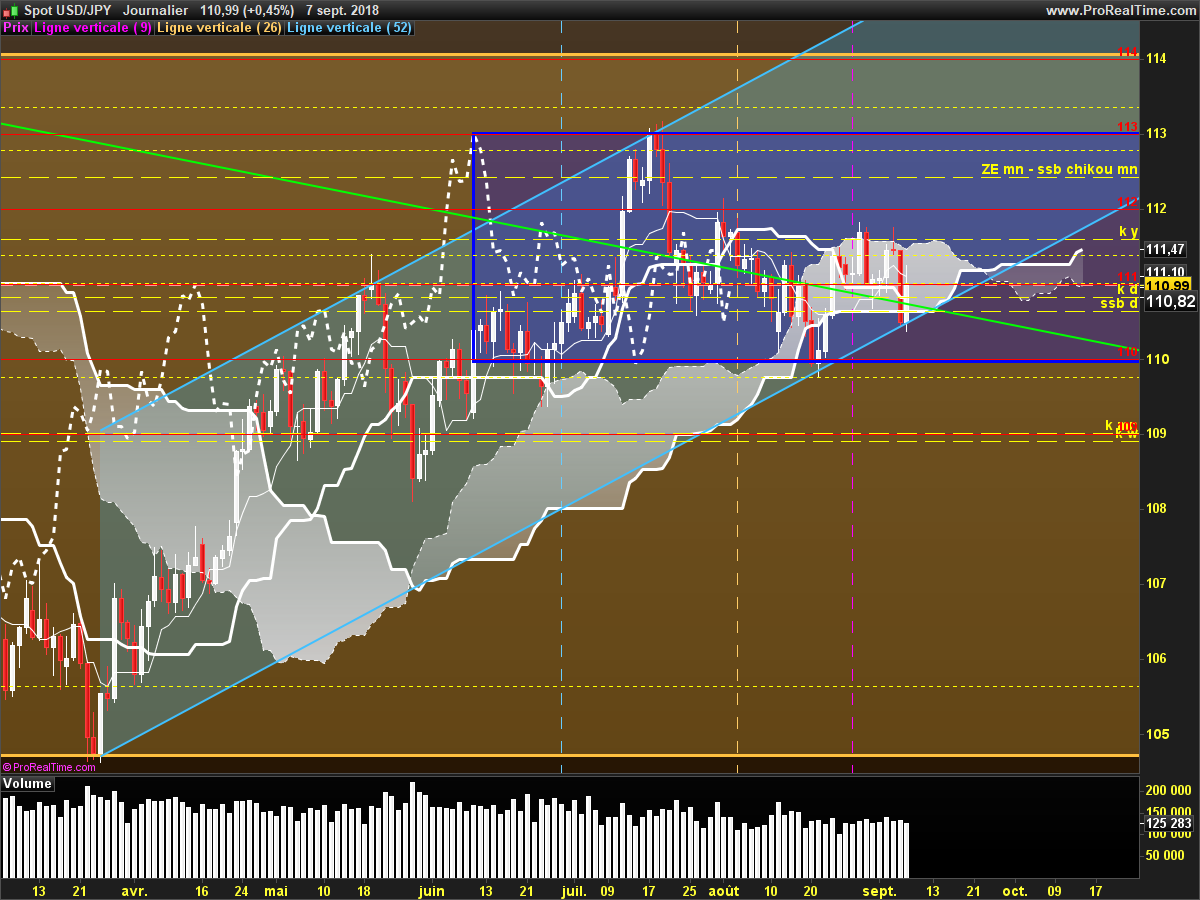Select the Ligne verticale (26) tab
This screenshot has width=1200, height=900.
(220, 28)
